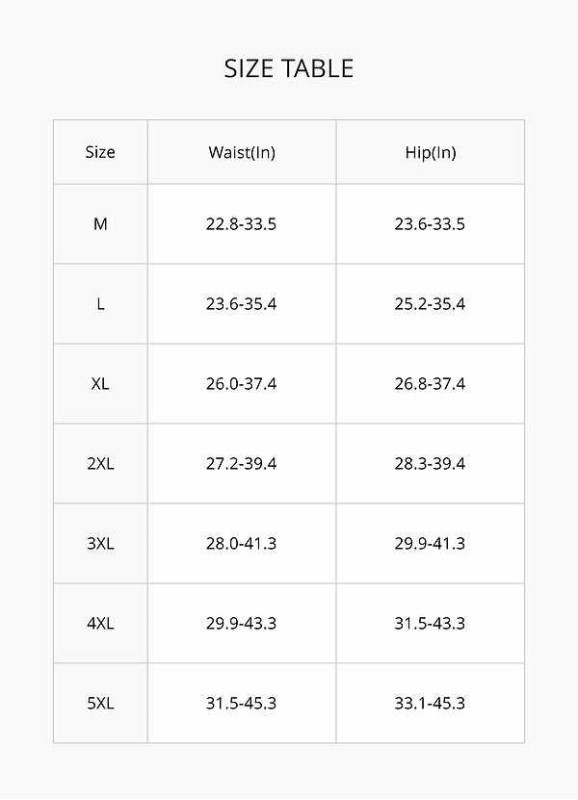The height and width of the screenshot is (800, 578).
Task: Select waist value 29.9-43.3
Action: [241, 623]
